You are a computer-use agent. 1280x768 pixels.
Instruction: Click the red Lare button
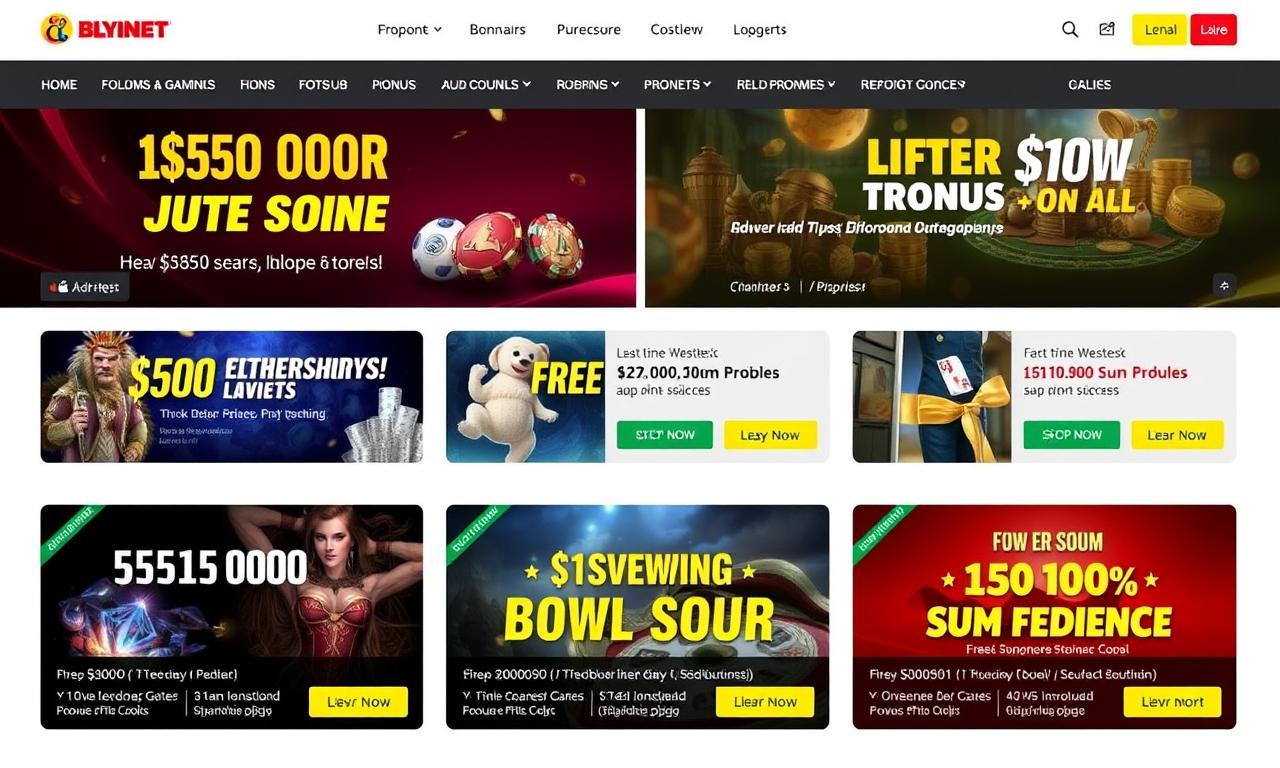pos(1213,30)
